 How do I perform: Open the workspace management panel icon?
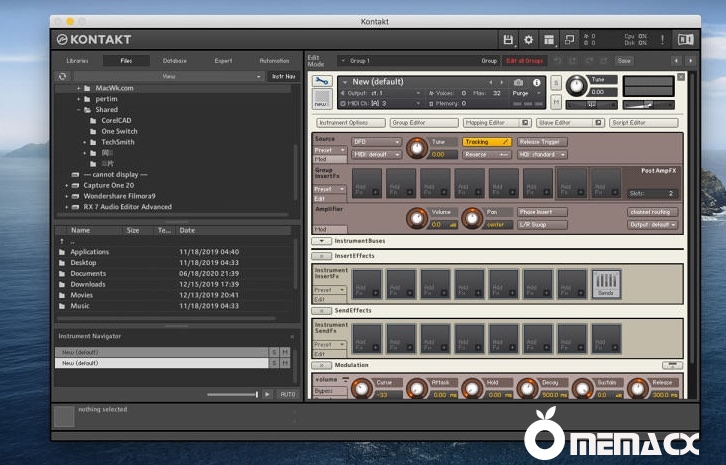[x=549, y=40]
